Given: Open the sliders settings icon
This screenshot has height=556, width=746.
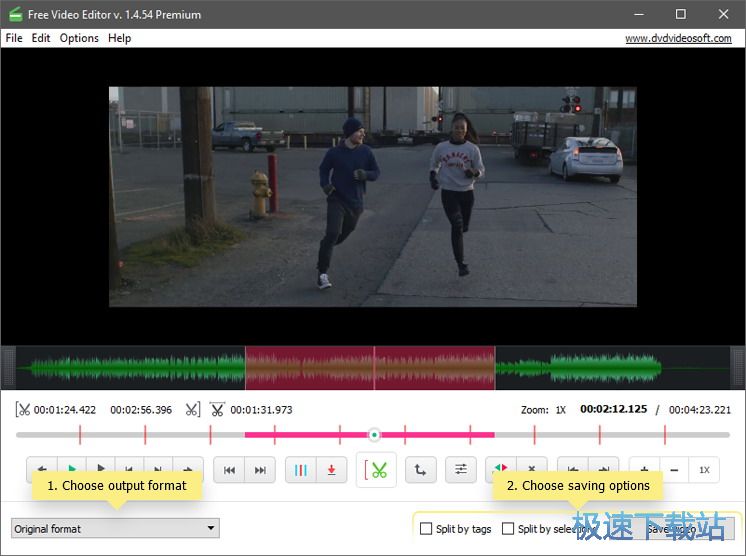Looking at the screenshot, I should [x=461, y=470].
